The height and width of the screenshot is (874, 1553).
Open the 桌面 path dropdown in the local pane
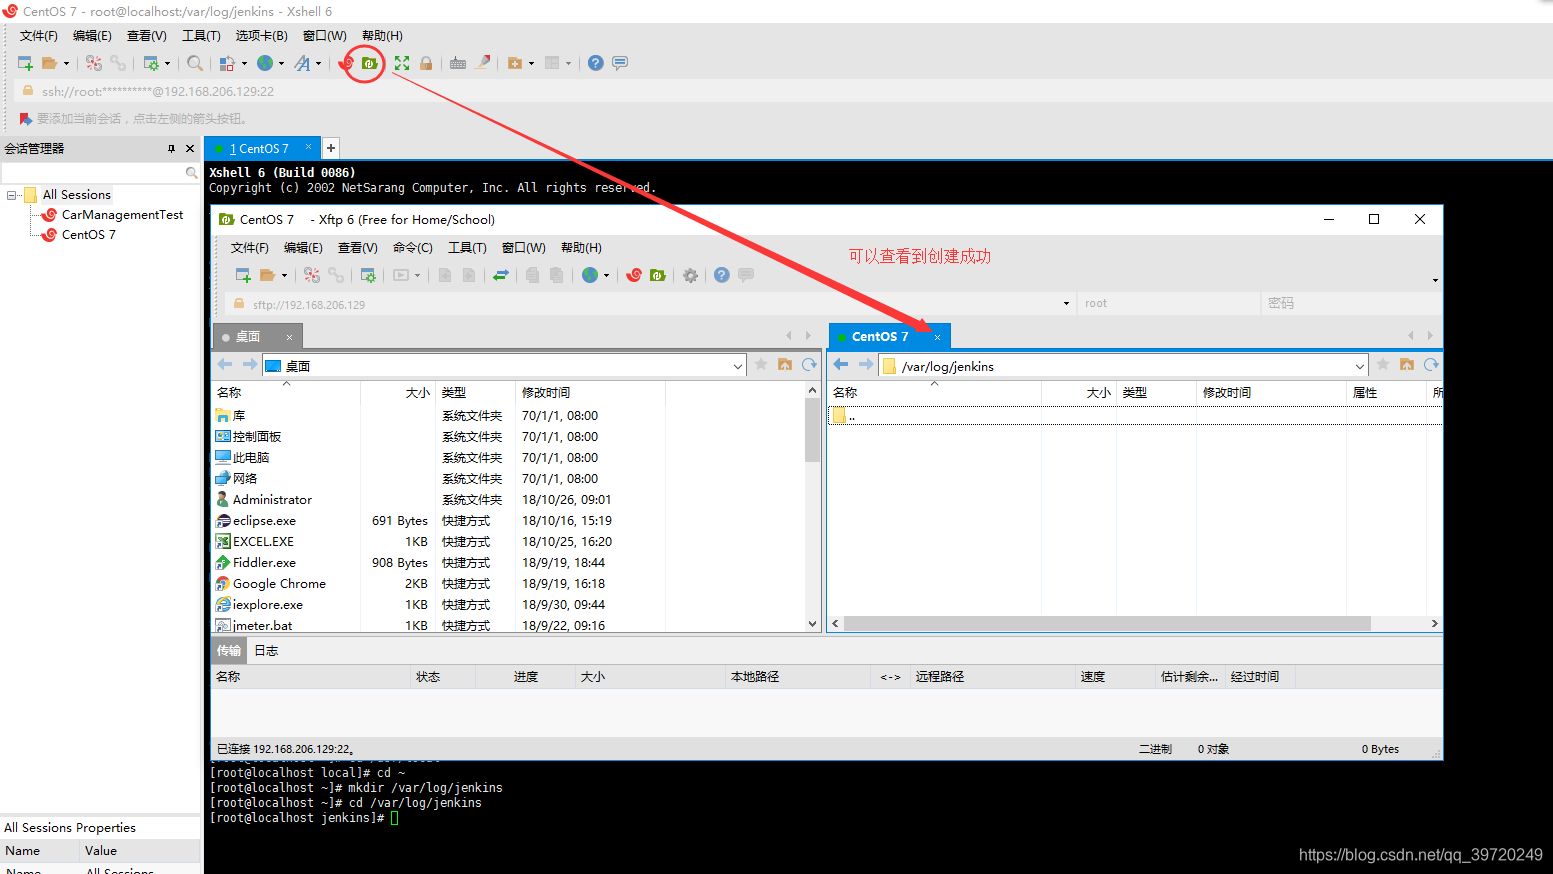click(736, 364)
